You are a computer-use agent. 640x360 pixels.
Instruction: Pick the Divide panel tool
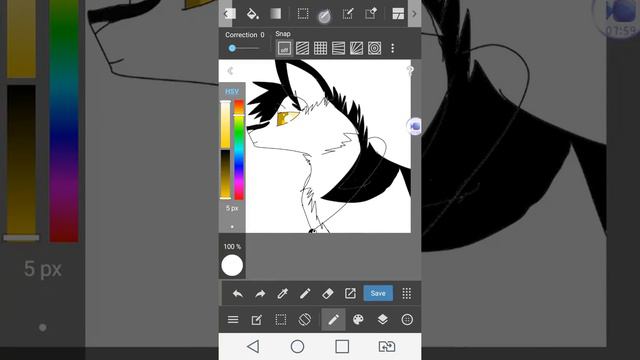(398, 14)
